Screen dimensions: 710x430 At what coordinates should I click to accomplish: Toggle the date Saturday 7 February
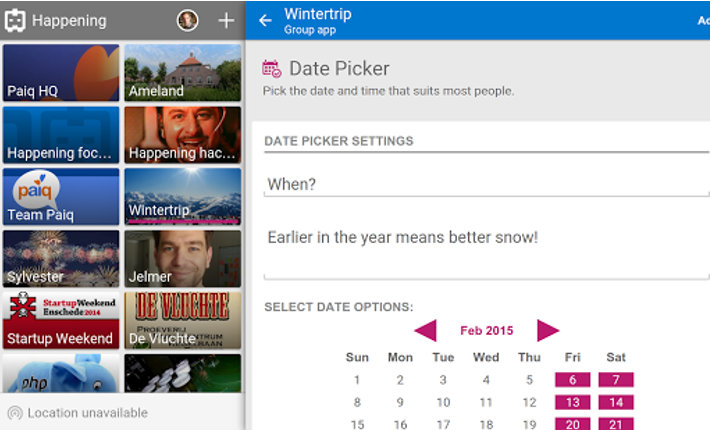click(x=616, y=380)
